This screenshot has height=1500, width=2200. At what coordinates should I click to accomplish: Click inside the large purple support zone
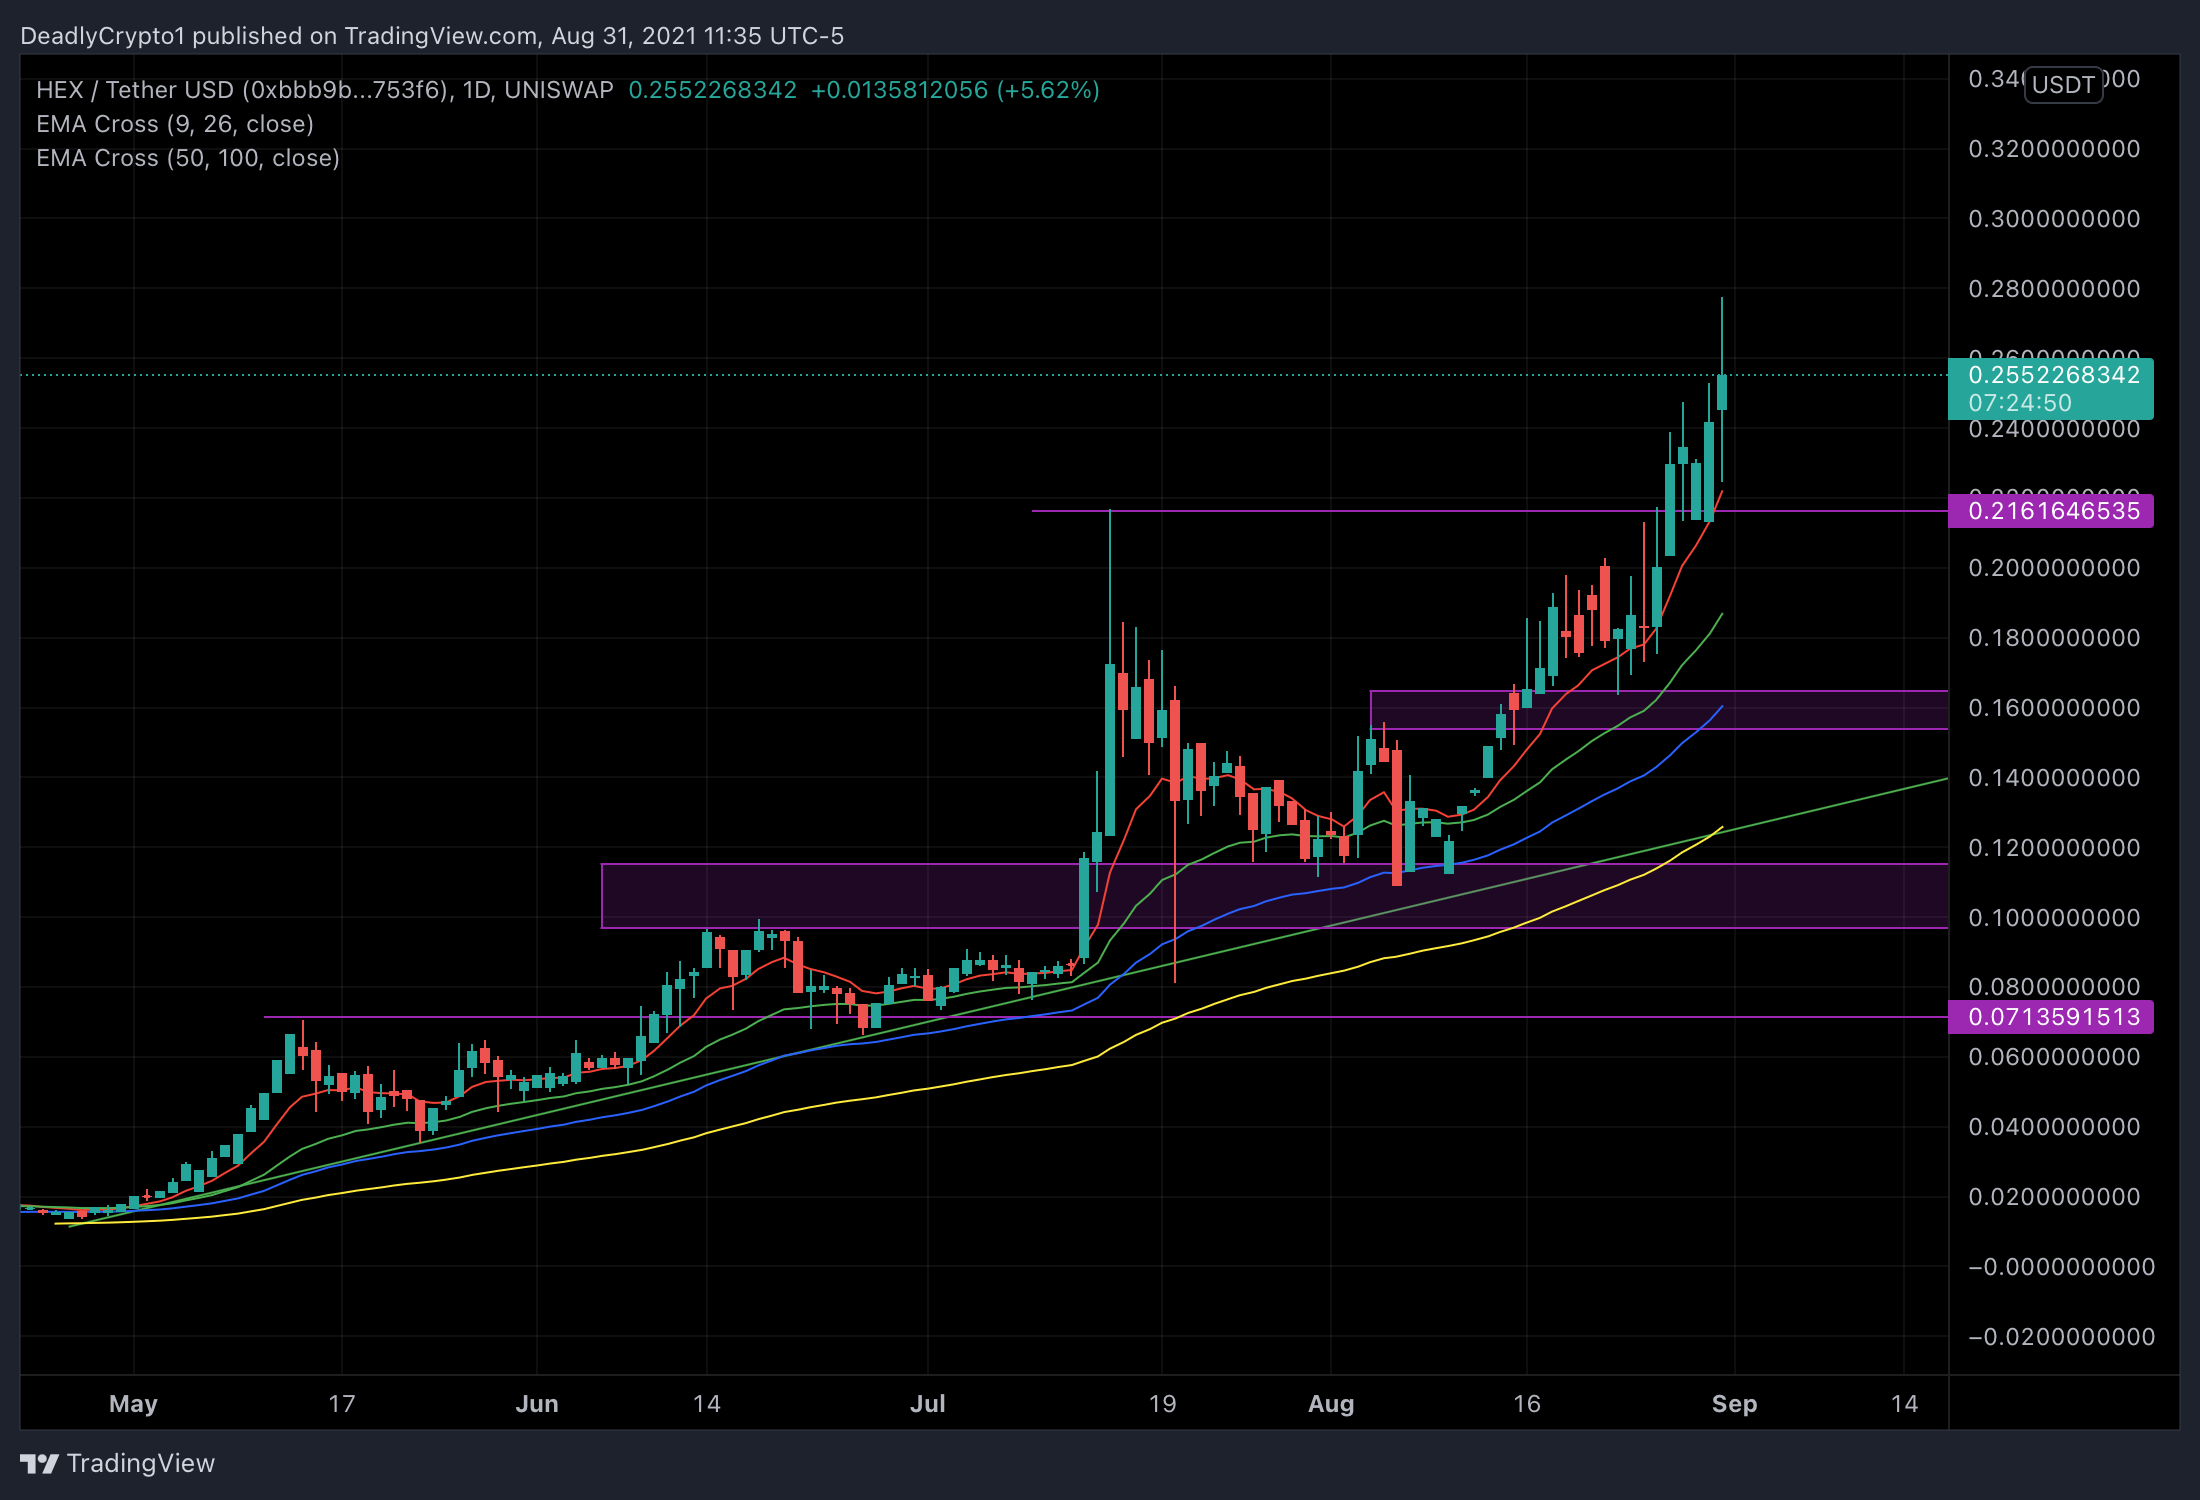pyautogui.click(x=850, y=896)
